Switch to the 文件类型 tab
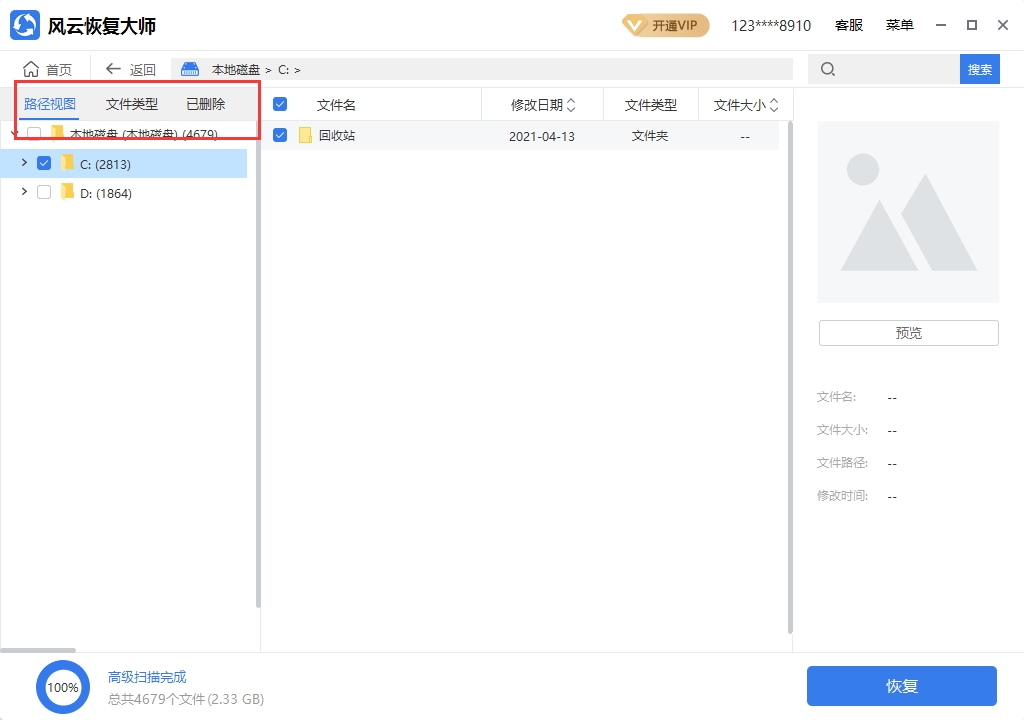Screen dimensions: 1024x720 (x=132, y=104)
